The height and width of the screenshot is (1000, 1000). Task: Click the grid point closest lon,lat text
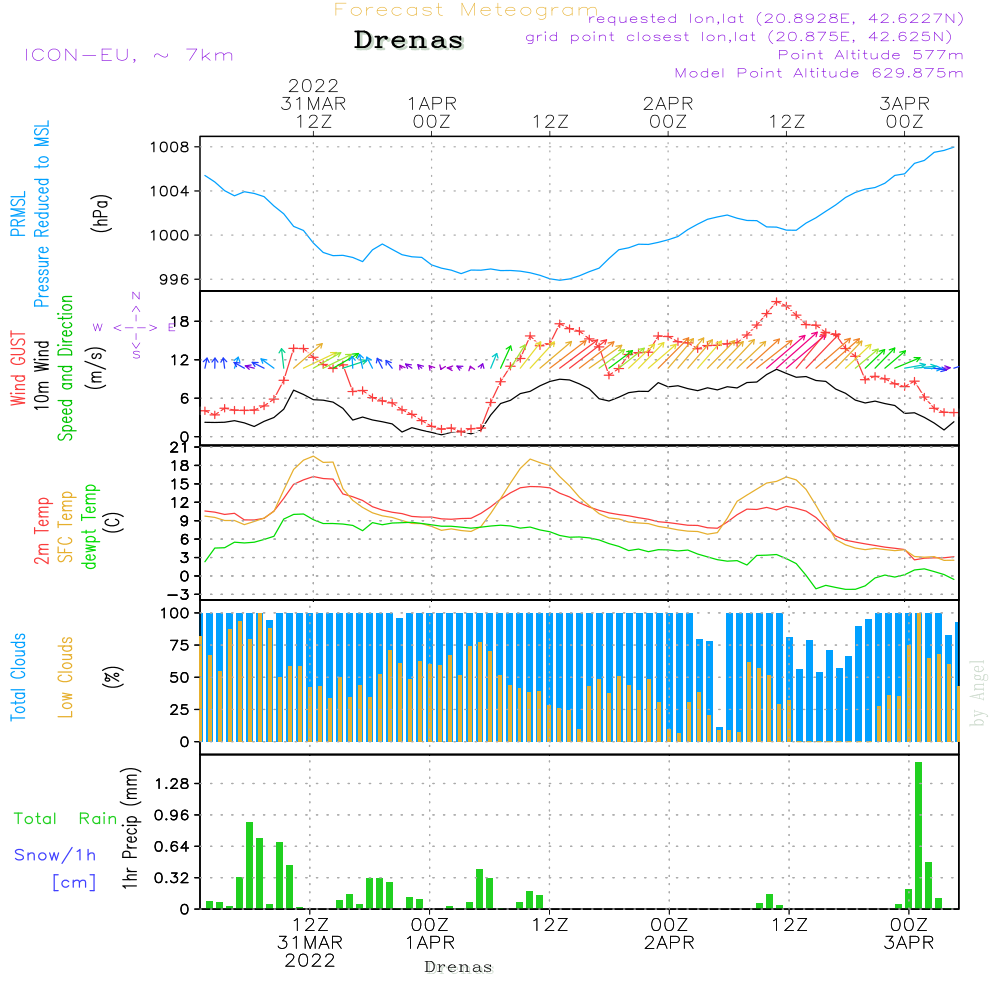745,37
